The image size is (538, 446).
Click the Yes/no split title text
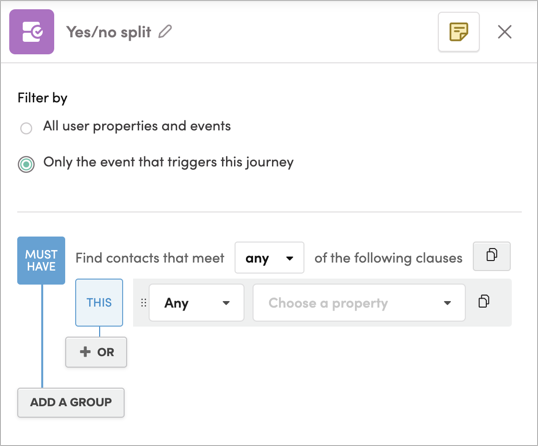click(108, 32)
